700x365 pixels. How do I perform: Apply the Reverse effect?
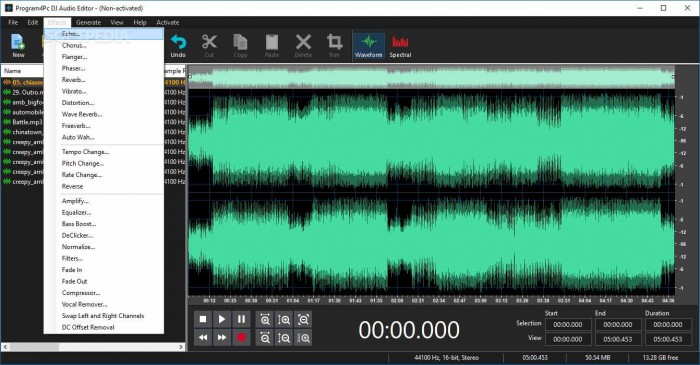click(104, 187)
